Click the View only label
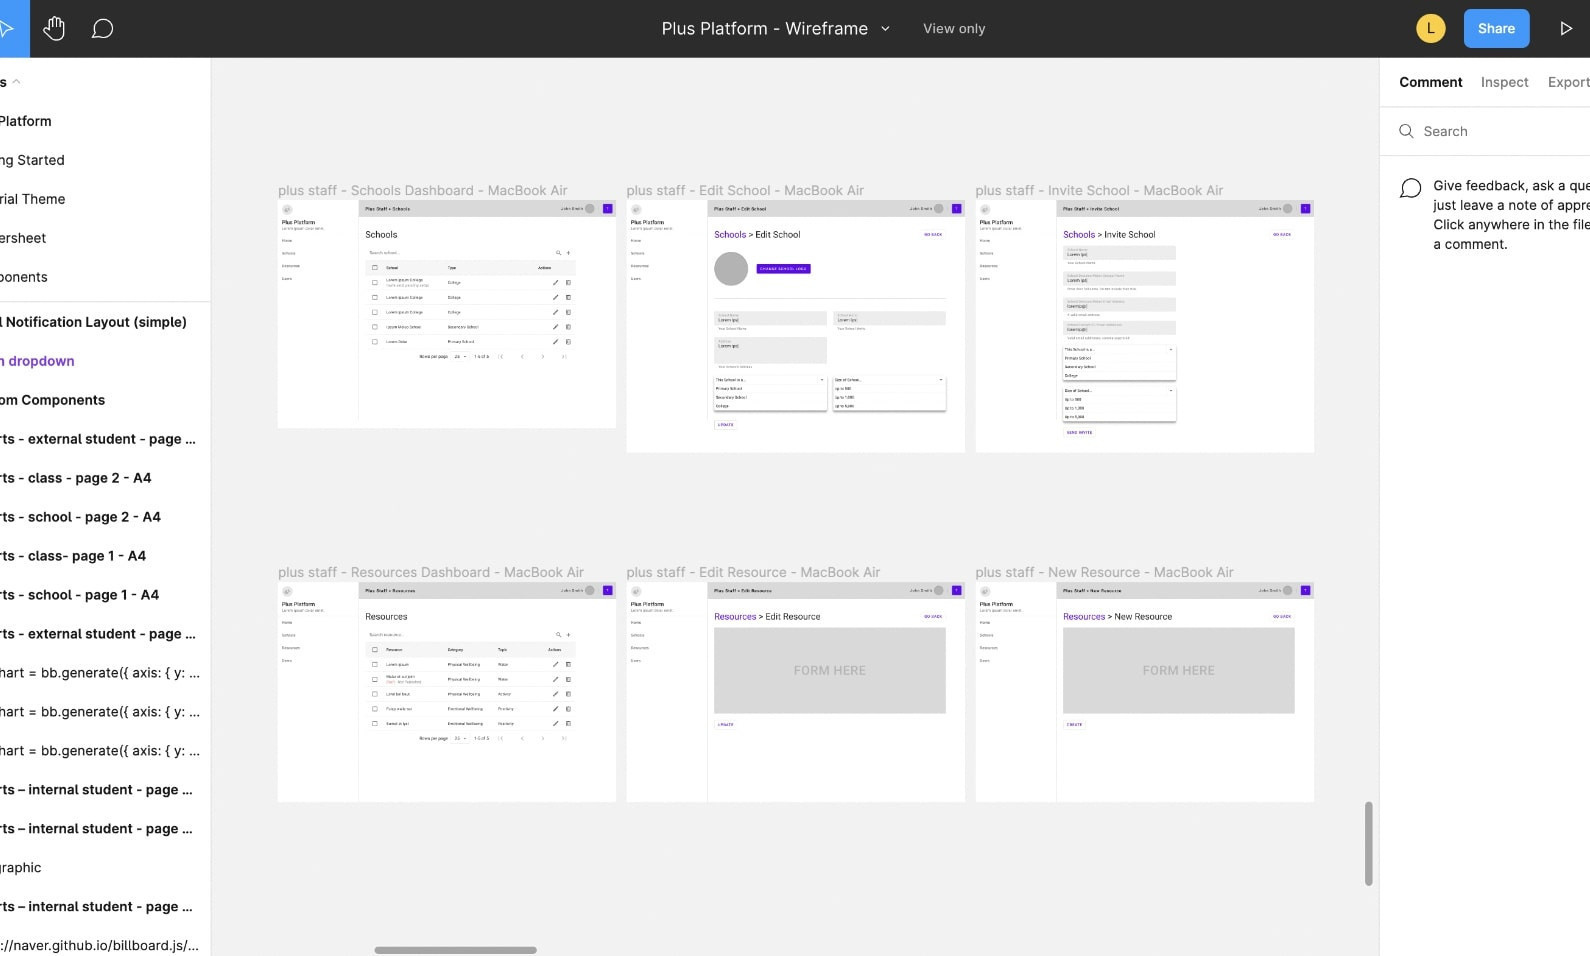The image size is (1590, 956). [x=953, y=29]
